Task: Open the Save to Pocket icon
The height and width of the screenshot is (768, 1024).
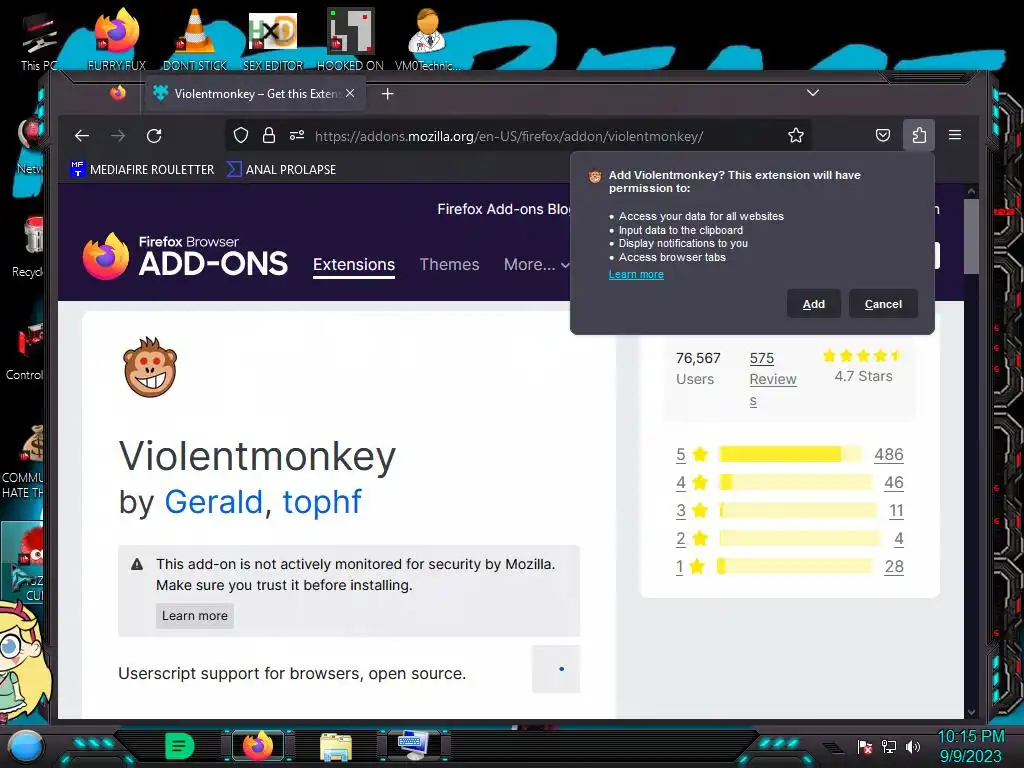Action: tap(883, 135)
